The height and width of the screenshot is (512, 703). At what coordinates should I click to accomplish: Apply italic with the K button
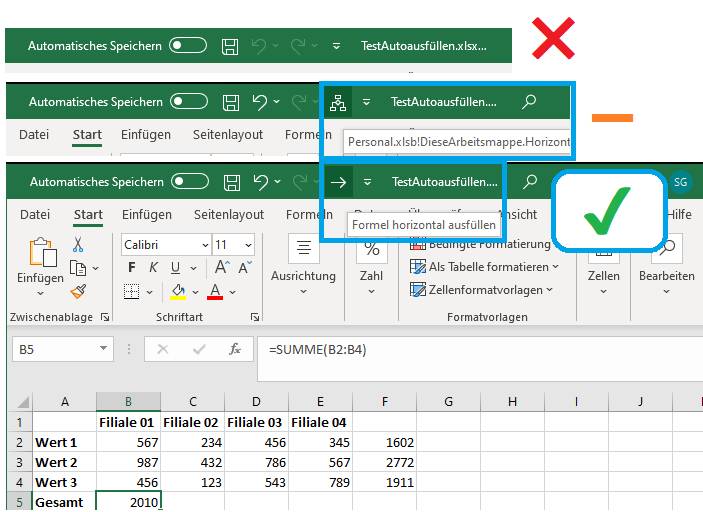[153, 268]
